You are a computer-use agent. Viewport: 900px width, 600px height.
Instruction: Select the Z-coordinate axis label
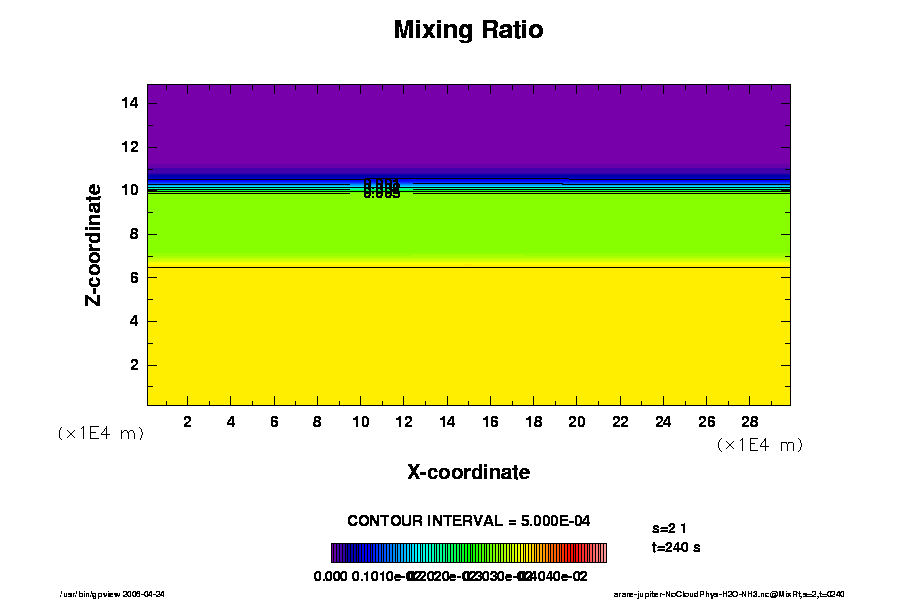pos(94,244)
